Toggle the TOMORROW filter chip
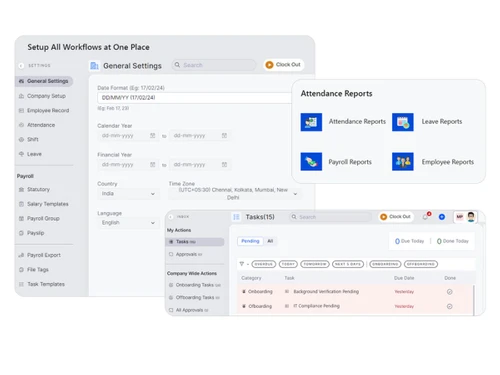 coord(315,264)
